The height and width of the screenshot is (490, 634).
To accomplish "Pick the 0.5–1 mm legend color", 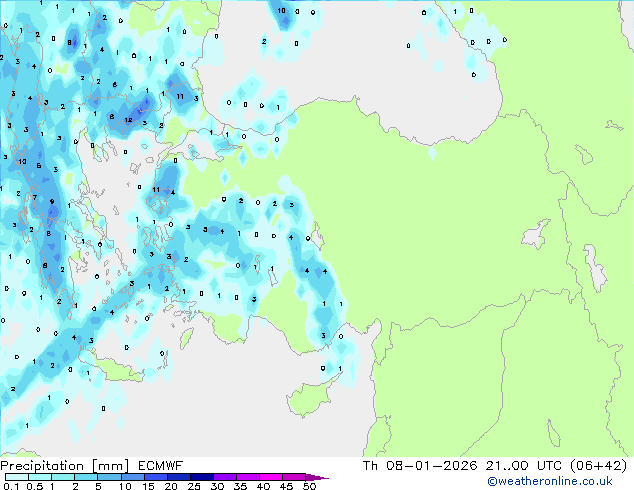I will [40, 477].
